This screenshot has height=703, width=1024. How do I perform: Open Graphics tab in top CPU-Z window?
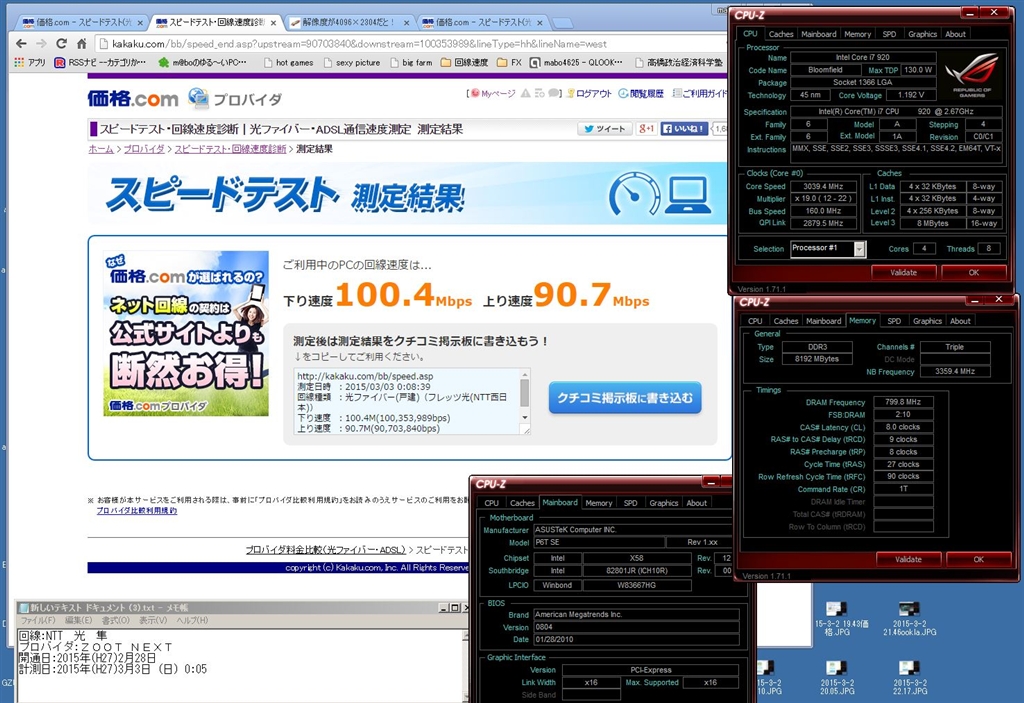coord(922,34)
